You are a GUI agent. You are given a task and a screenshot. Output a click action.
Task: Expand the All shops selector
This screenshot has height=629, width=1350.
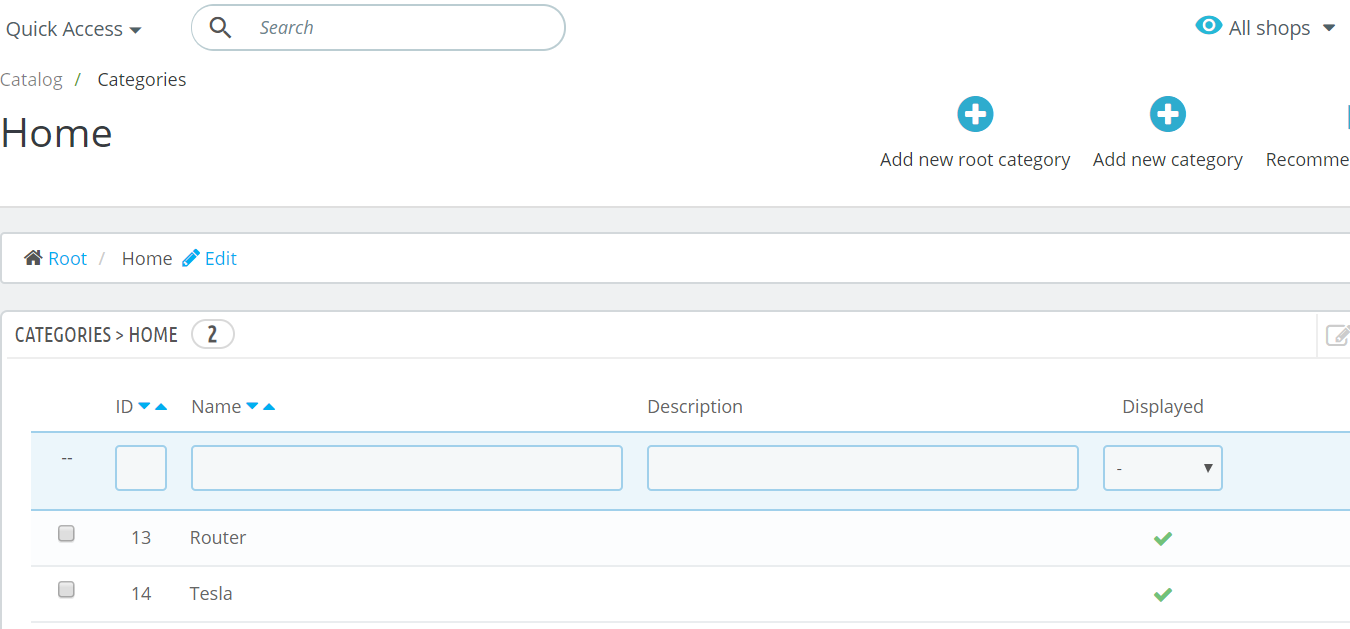pyautogui.click(x=1268, y=28)
